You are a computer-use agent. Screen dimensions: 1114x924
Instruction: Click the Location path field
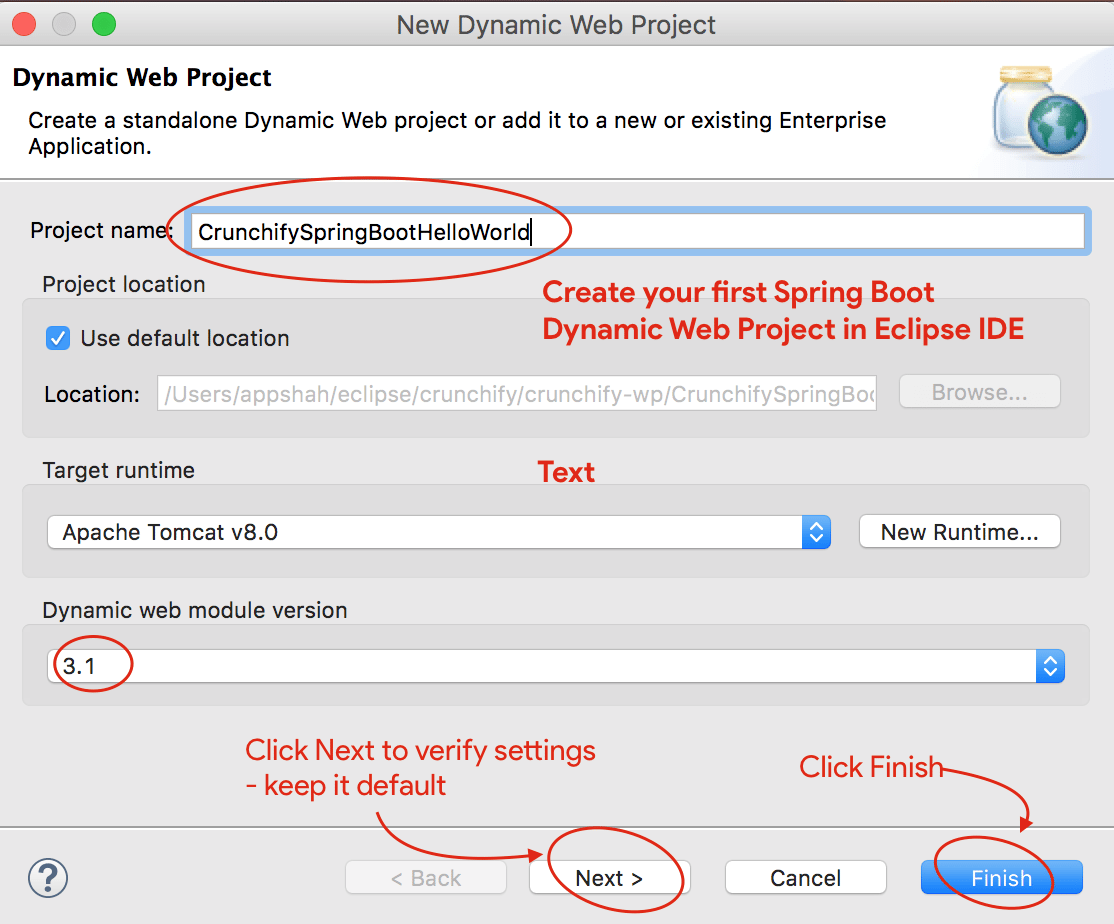coord(516,393)
